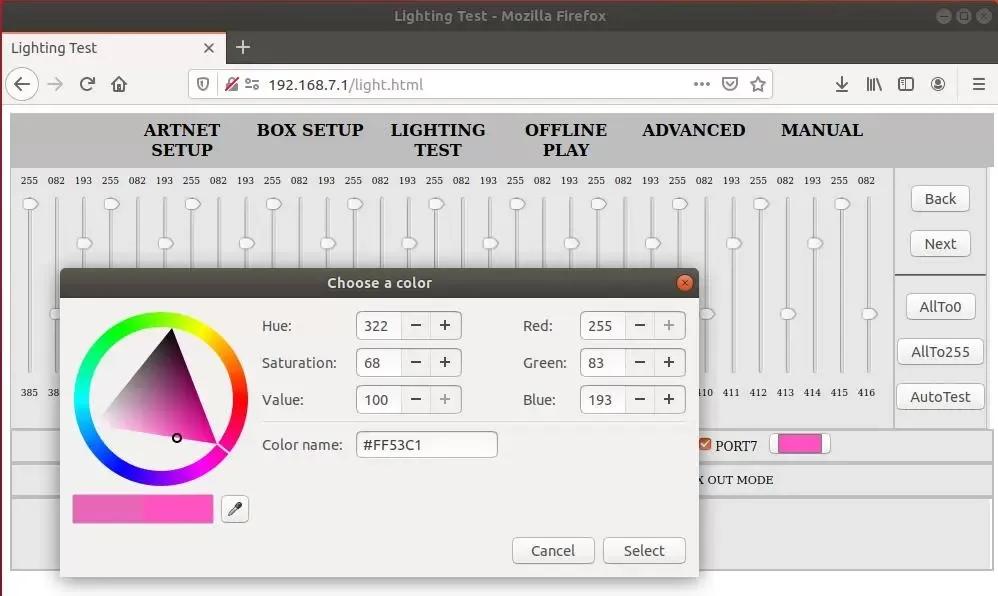
Task: Switch to the OFFLINE PLAY page
Action: (566, 140)
